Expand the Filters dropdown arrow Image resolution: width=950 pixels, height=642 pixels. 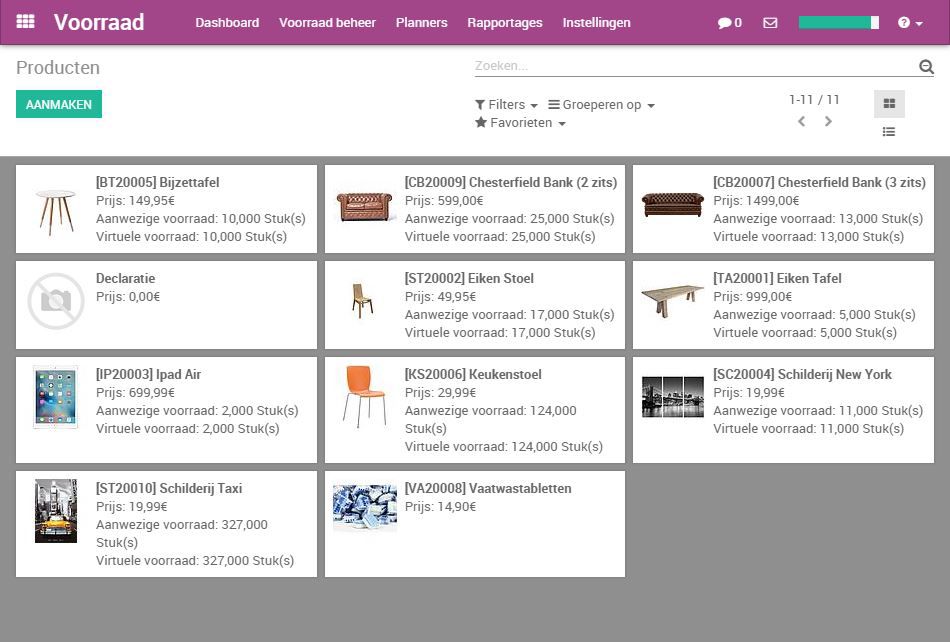532,104
